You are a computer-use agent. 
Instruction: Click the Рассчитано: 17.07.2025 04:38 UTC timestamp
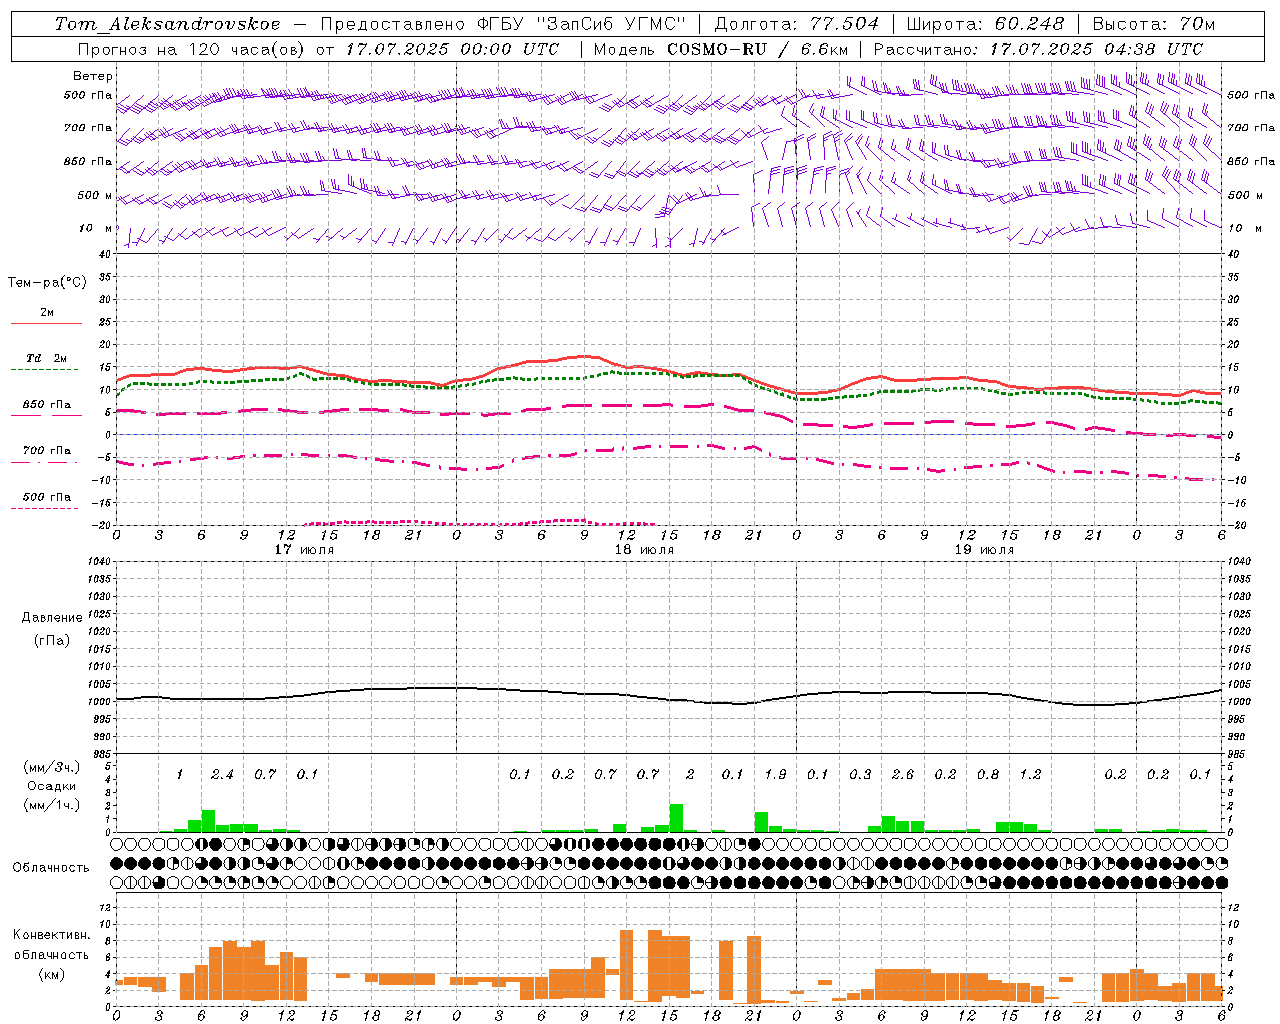[x=1038, y=49]
